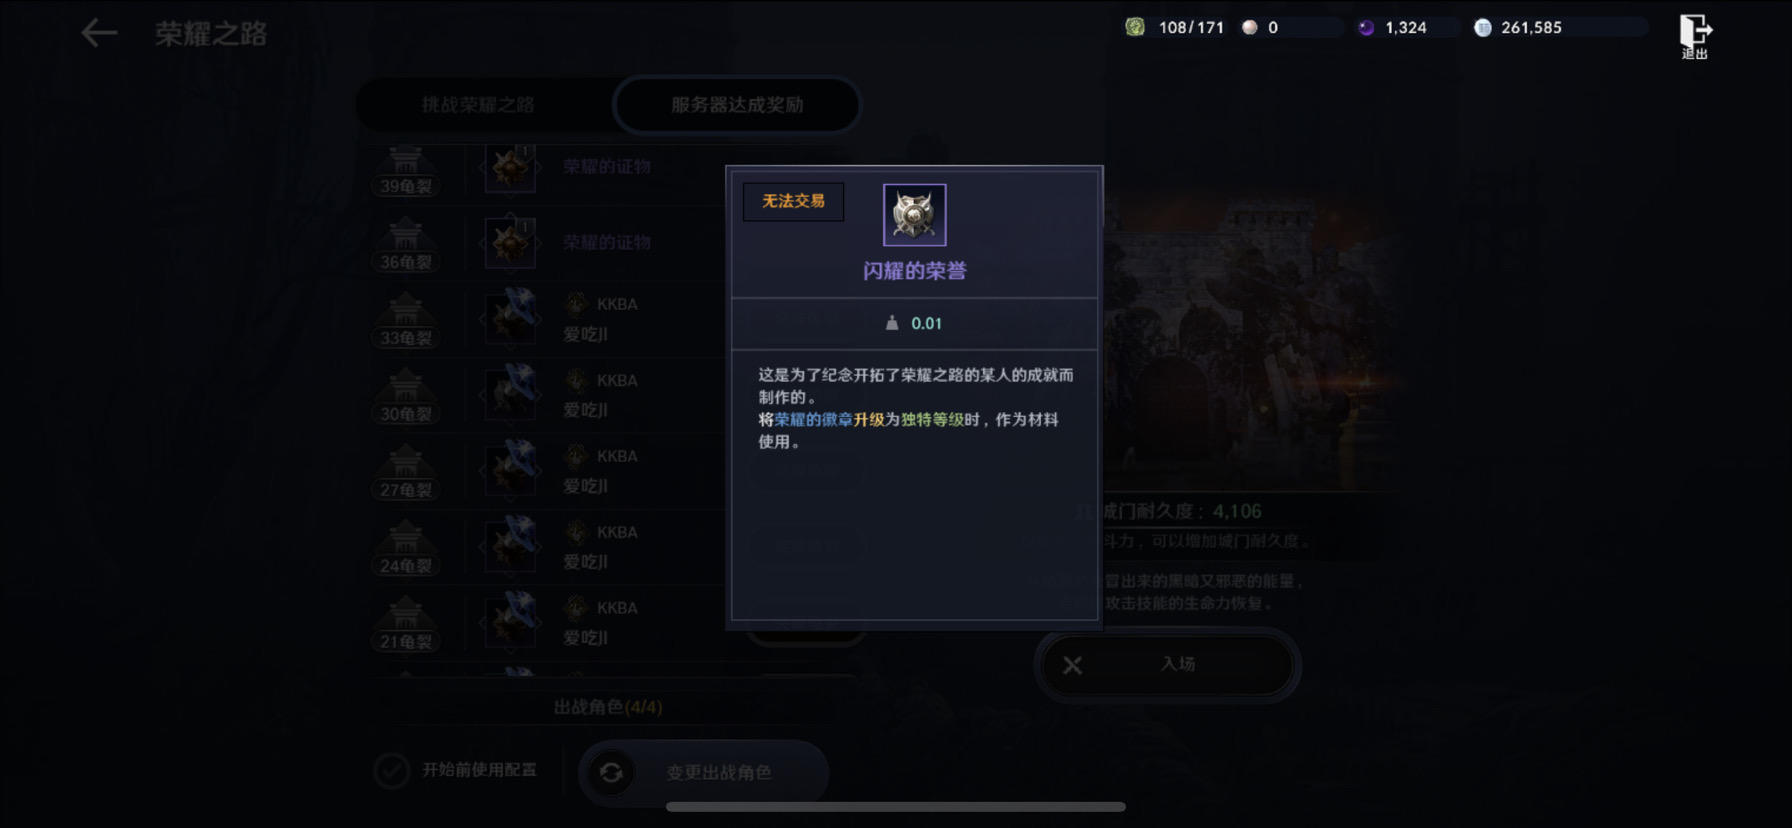This screenshot has height=828, width=1792.
Task: Tap the 21龟裂 stage icon
Action: pos(405,624)
